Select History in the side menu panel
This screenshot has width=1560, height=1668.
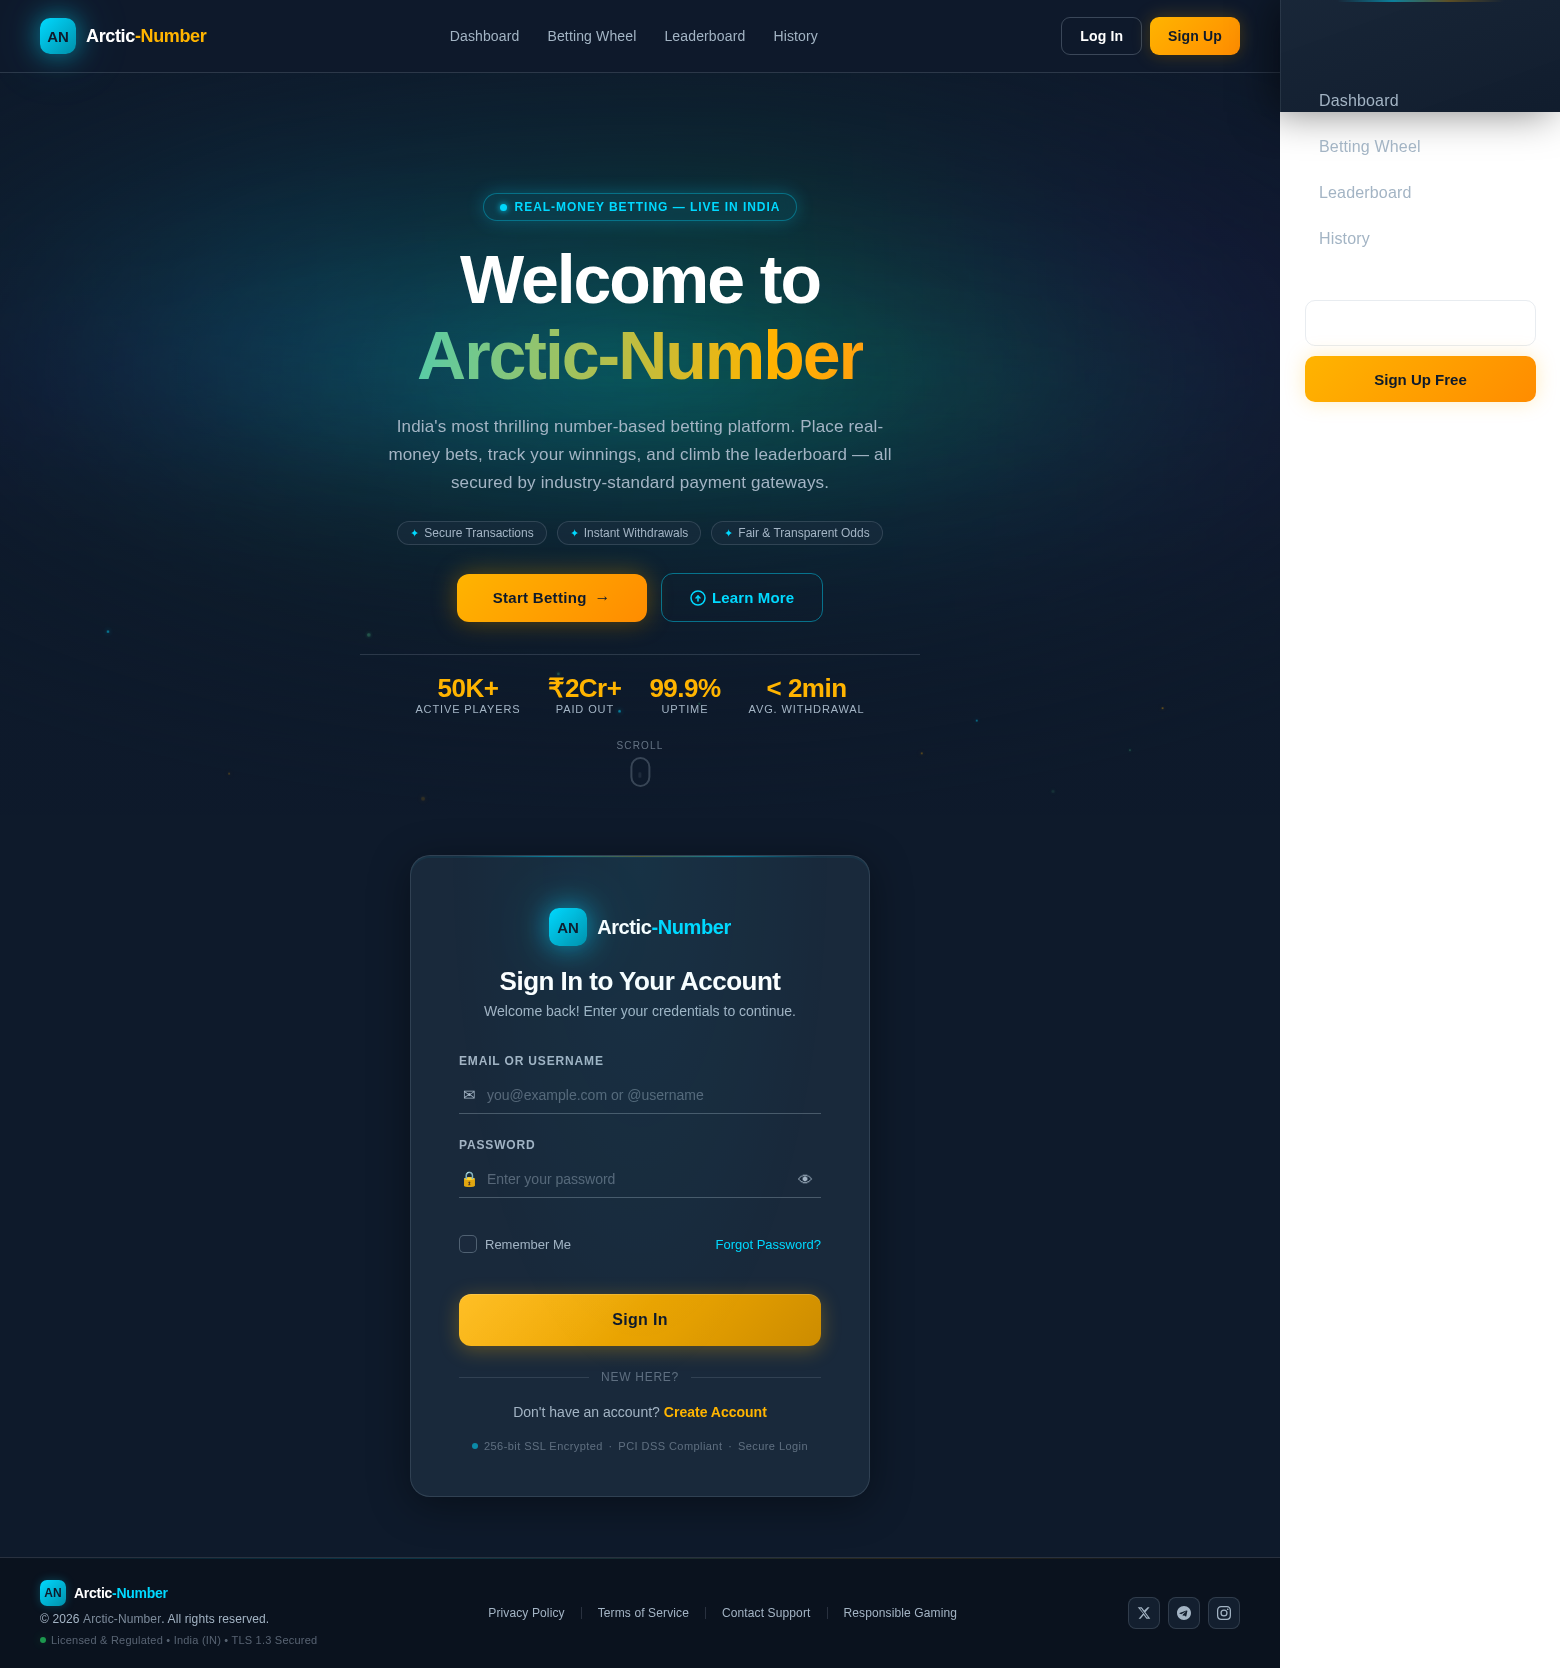pyautogui.click(x=1344, y=238)
